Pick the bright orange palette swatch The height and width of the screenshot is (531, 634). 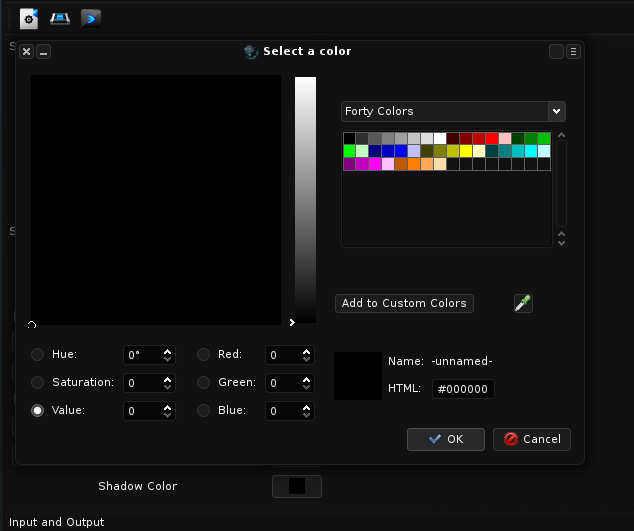click(414, 164)
